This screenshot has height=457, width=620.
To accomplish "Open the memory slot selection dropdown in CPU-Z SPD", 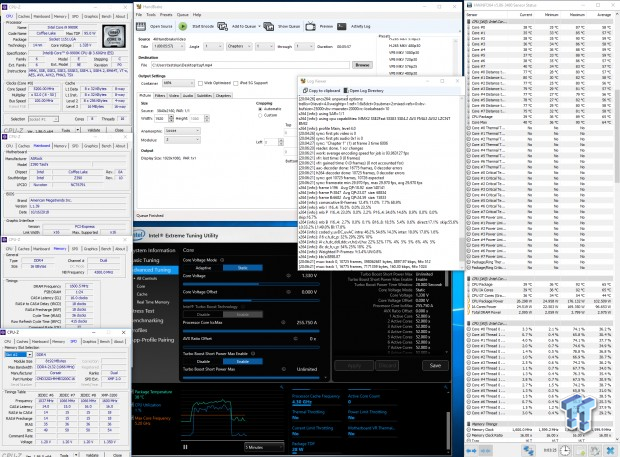I will pyautogui.click(x=19, y=354).
